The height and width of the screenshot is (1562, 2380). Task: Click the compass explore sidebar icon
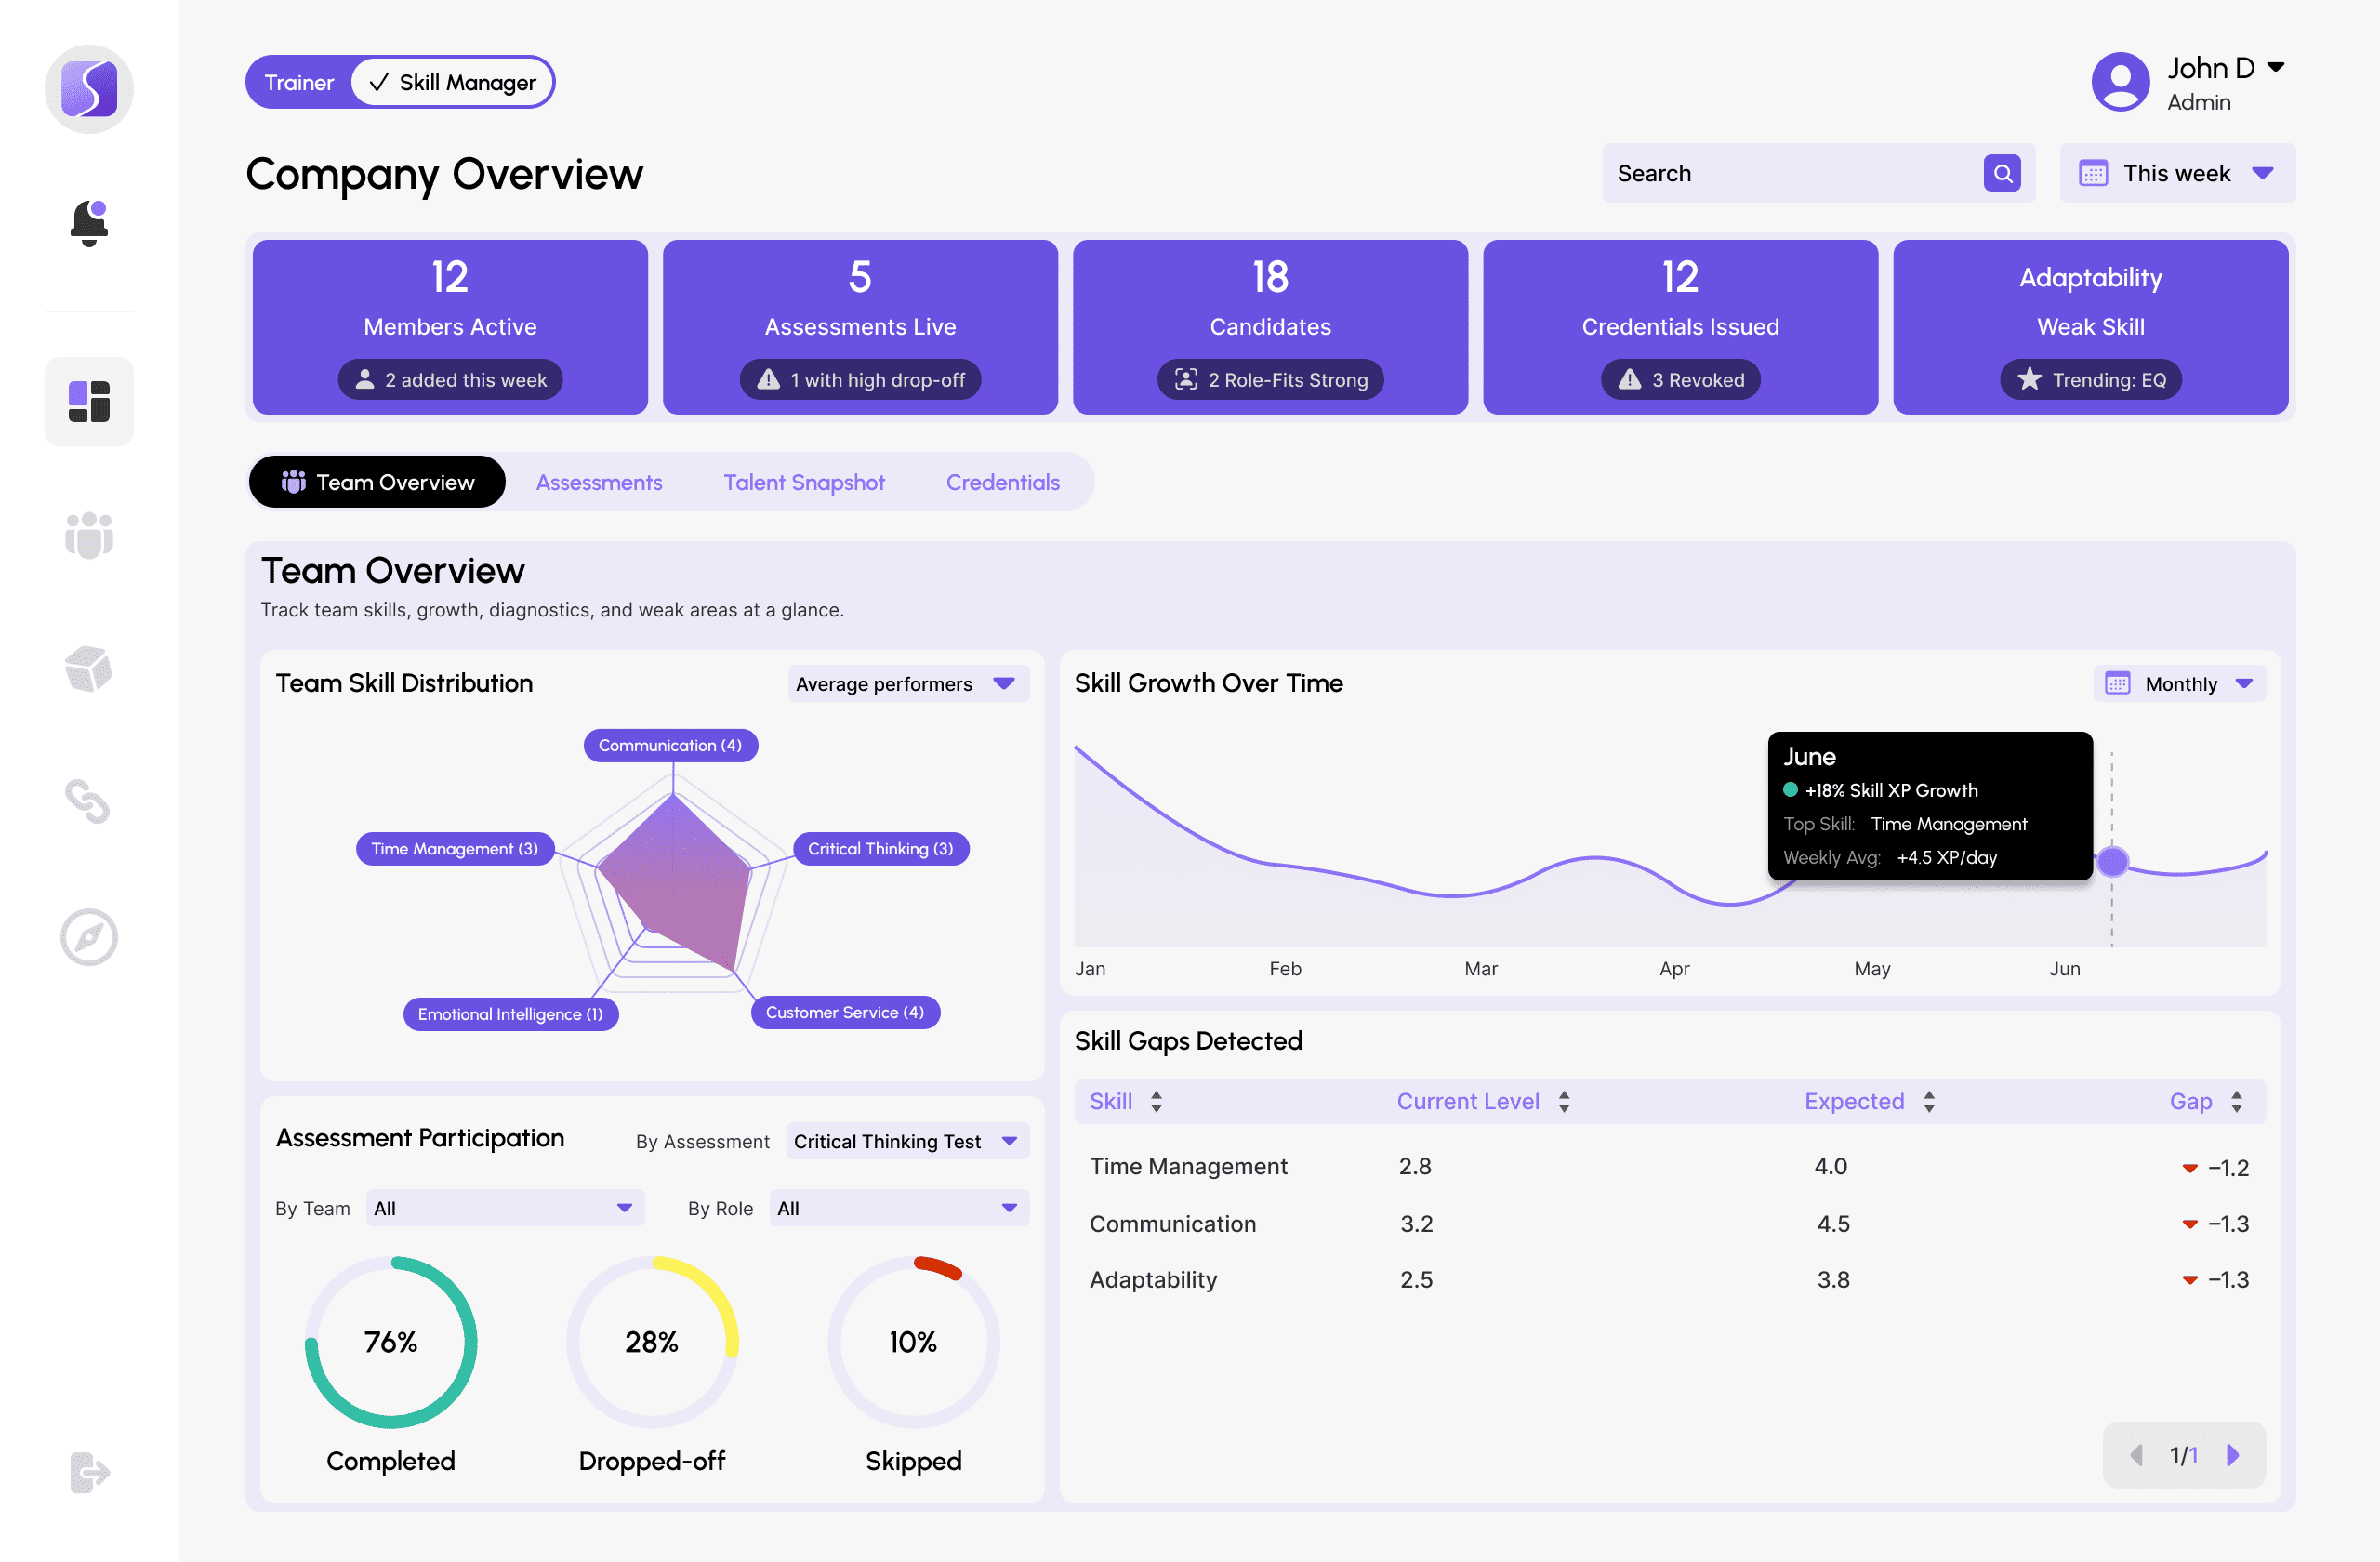click(x=89, y=937)
